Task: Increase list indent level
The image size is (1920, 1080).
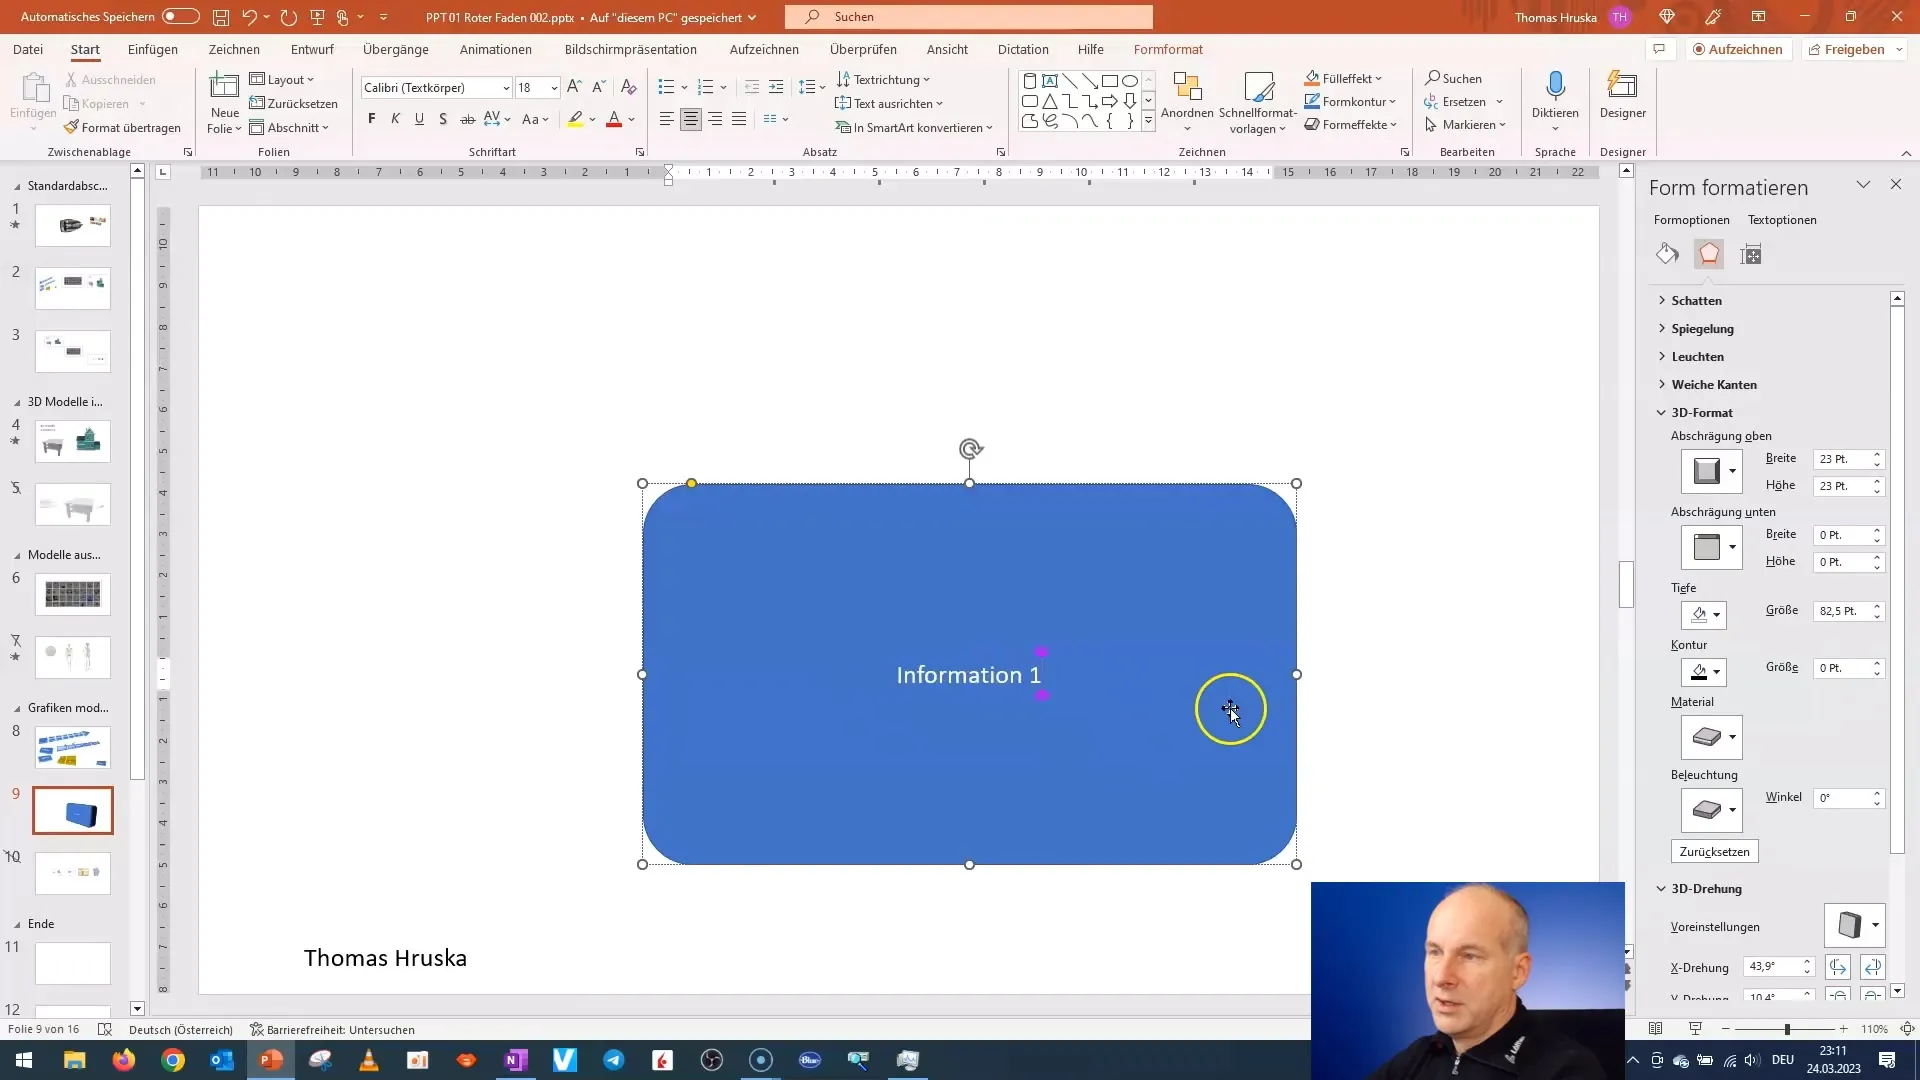Action: click(776, 88)
